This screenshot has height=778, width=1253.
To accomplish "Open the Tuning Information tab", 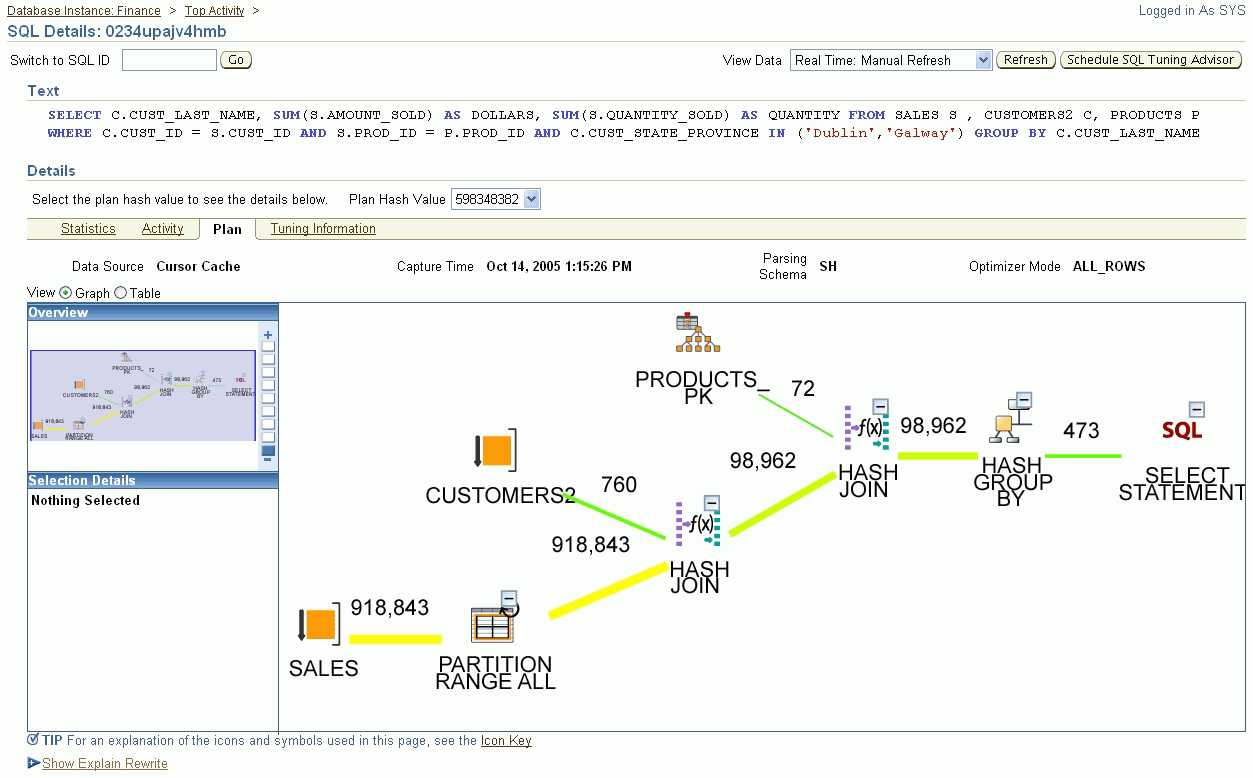I will [322, 228].
